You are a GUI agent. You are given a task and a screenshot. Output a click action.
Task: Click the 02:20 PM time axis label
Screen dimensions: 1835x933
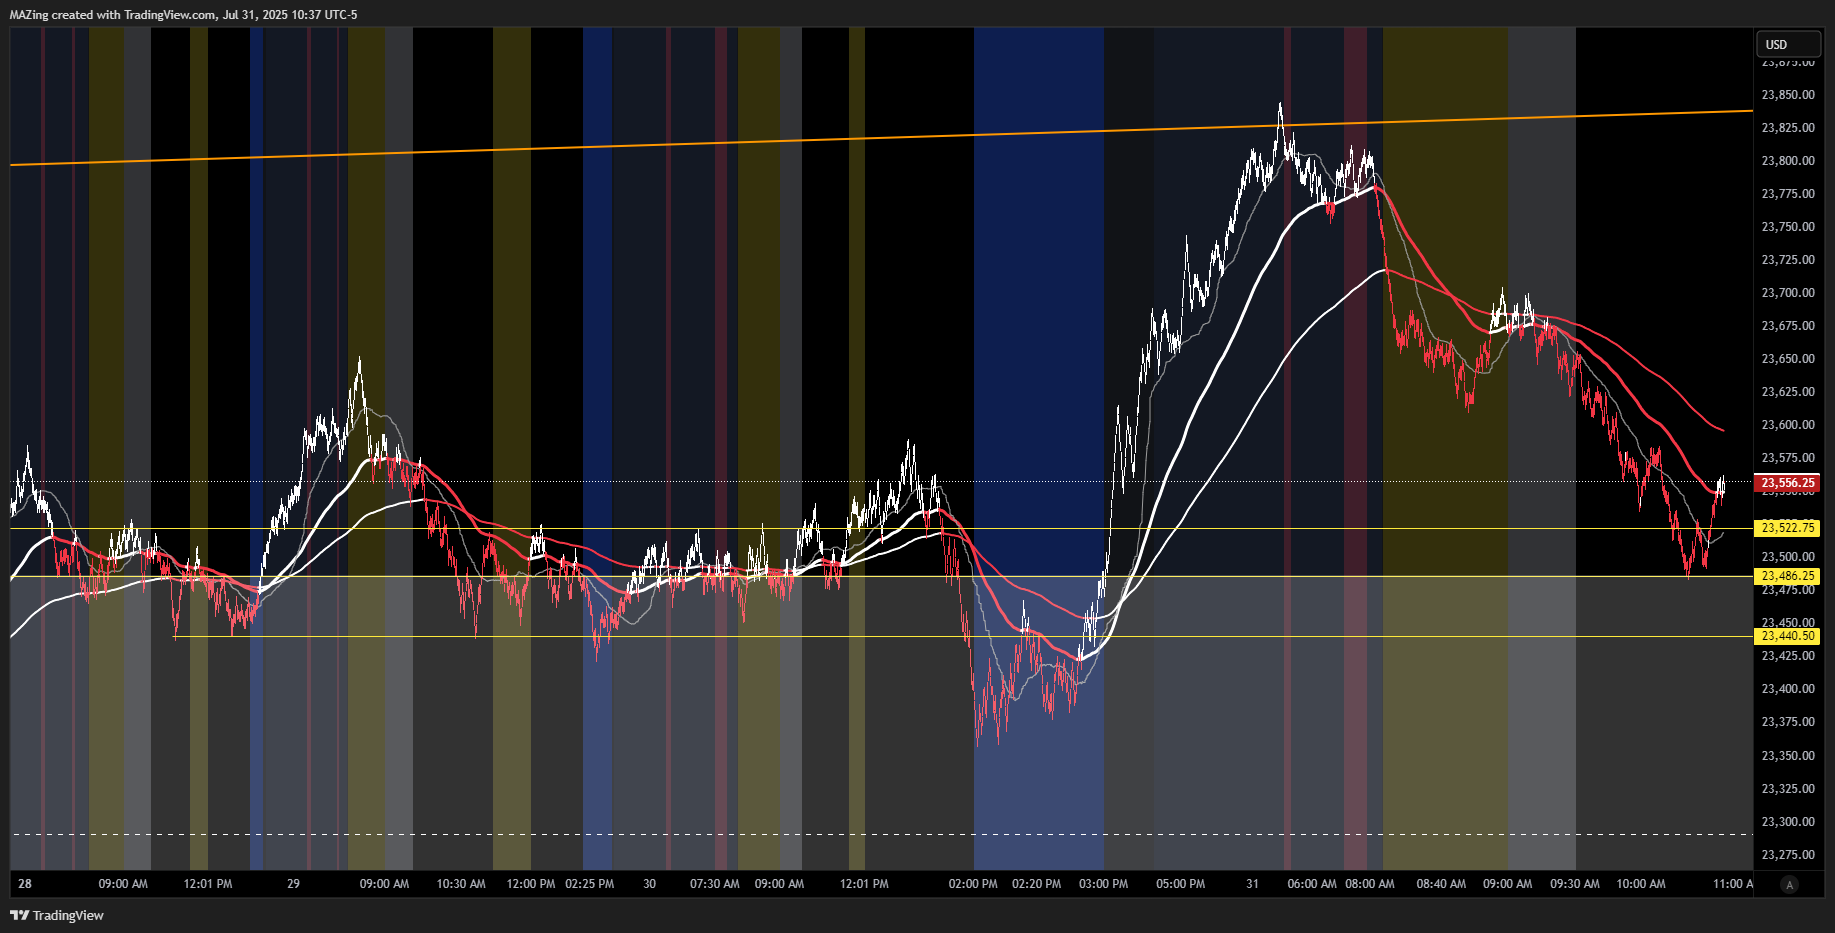(1037, 884)
